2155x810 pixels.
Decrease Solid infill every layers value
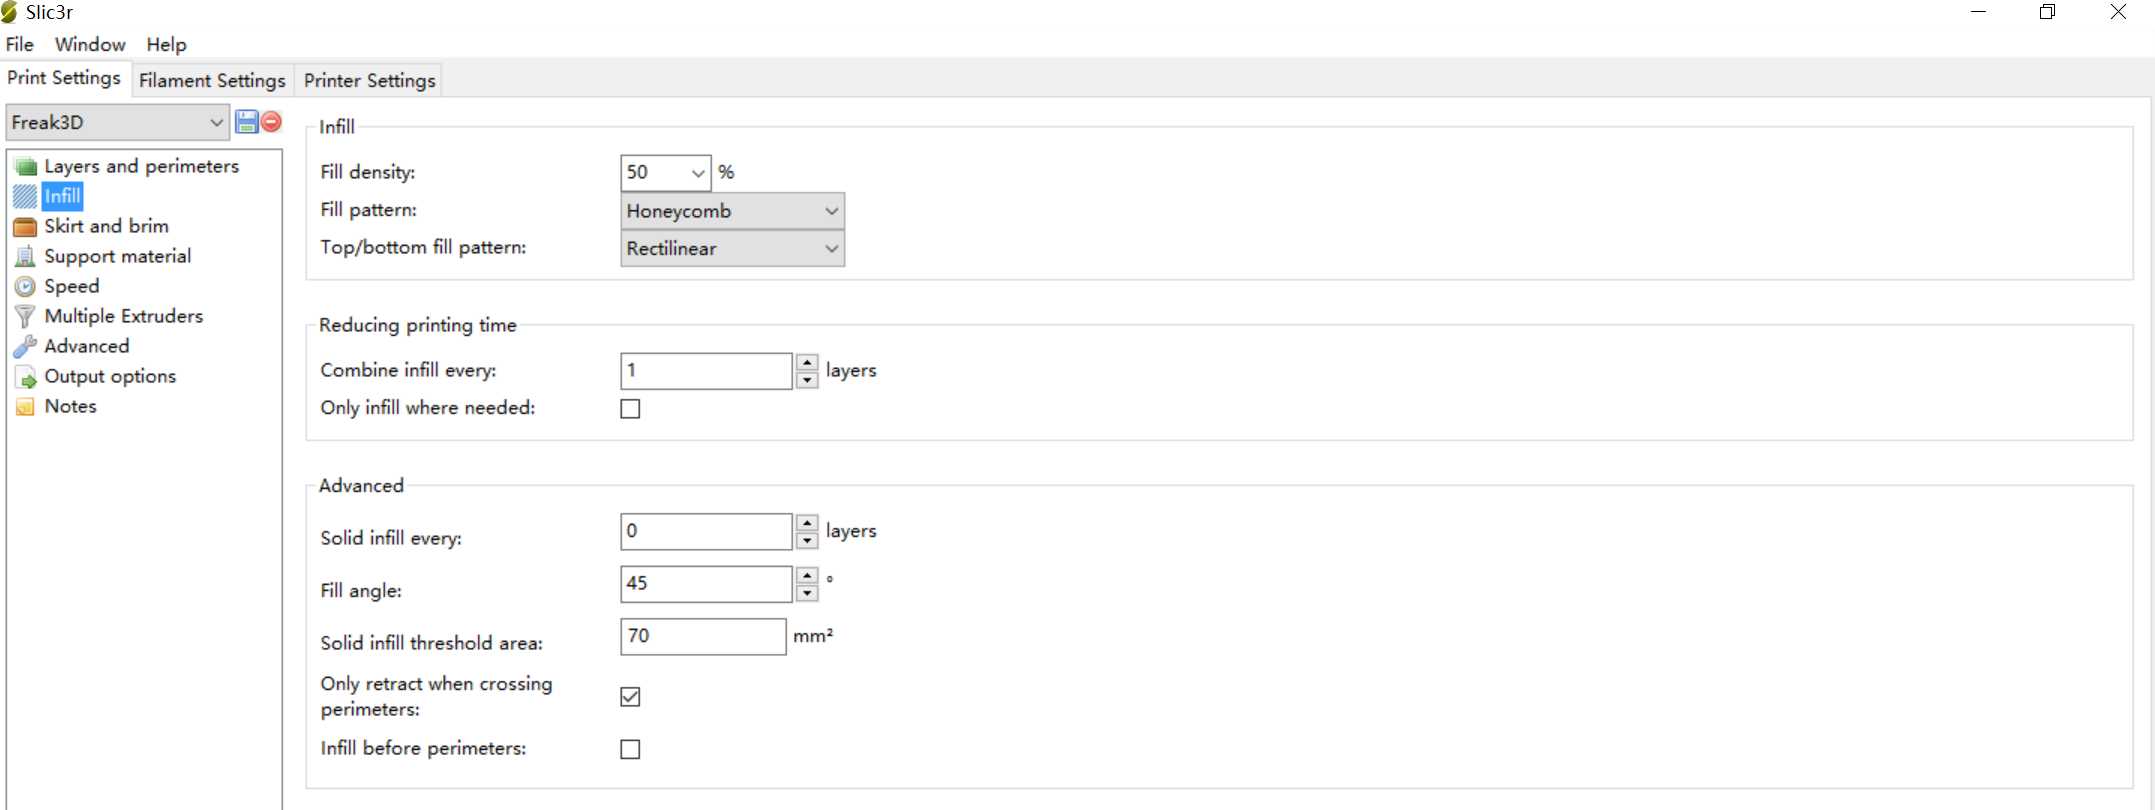(x=807, y=541)
